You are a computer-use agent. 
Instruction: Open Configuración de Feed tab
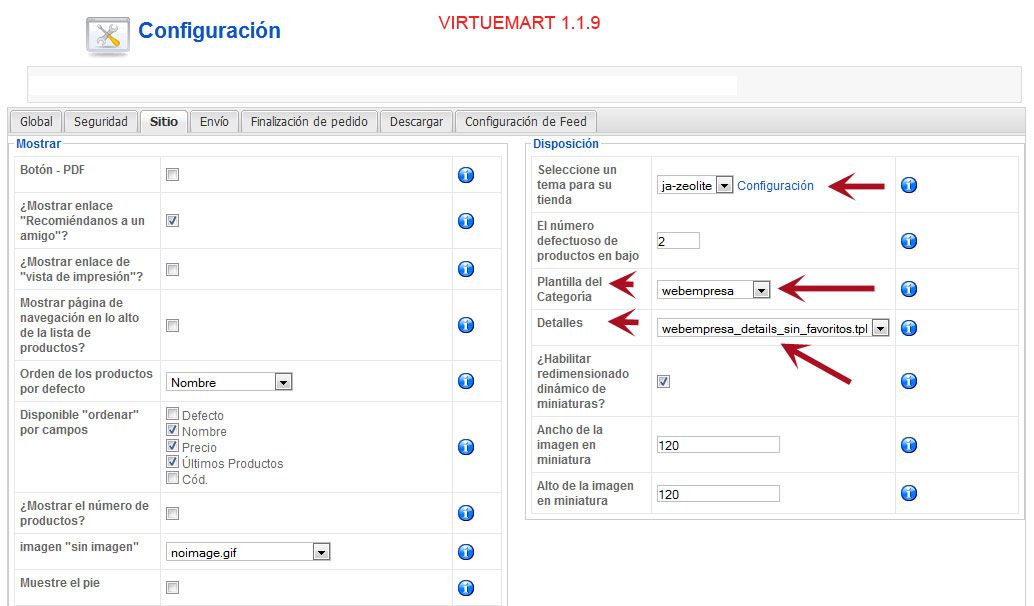[526, 122]
